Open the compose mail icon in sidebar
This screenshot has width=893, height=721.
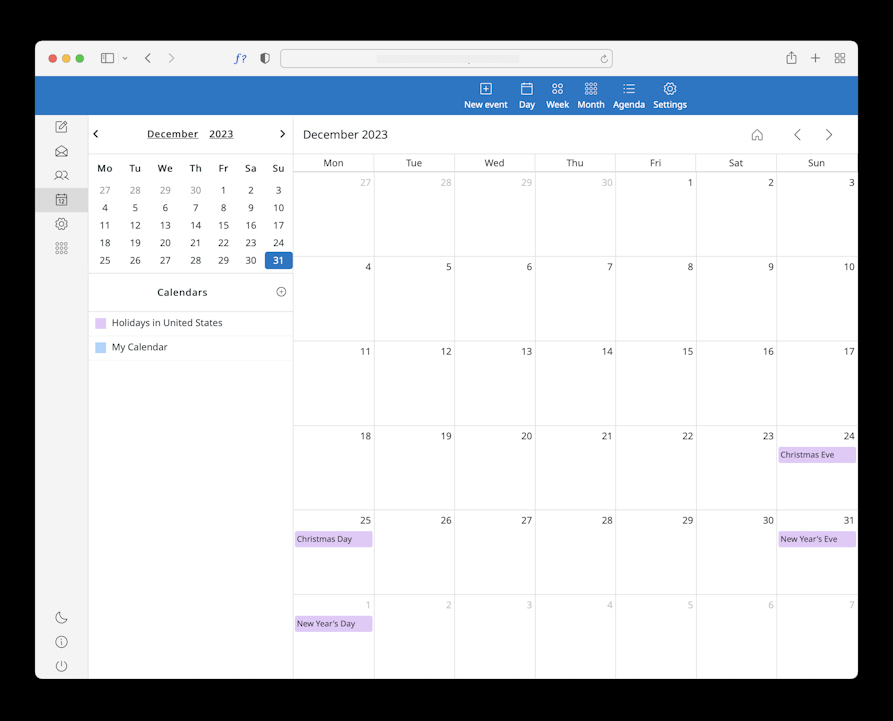(62, 127)
